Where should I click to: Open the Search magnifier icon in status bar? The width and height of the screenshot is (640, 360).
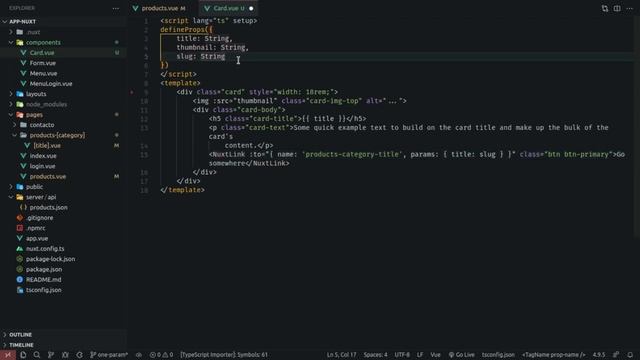(37, 355)
